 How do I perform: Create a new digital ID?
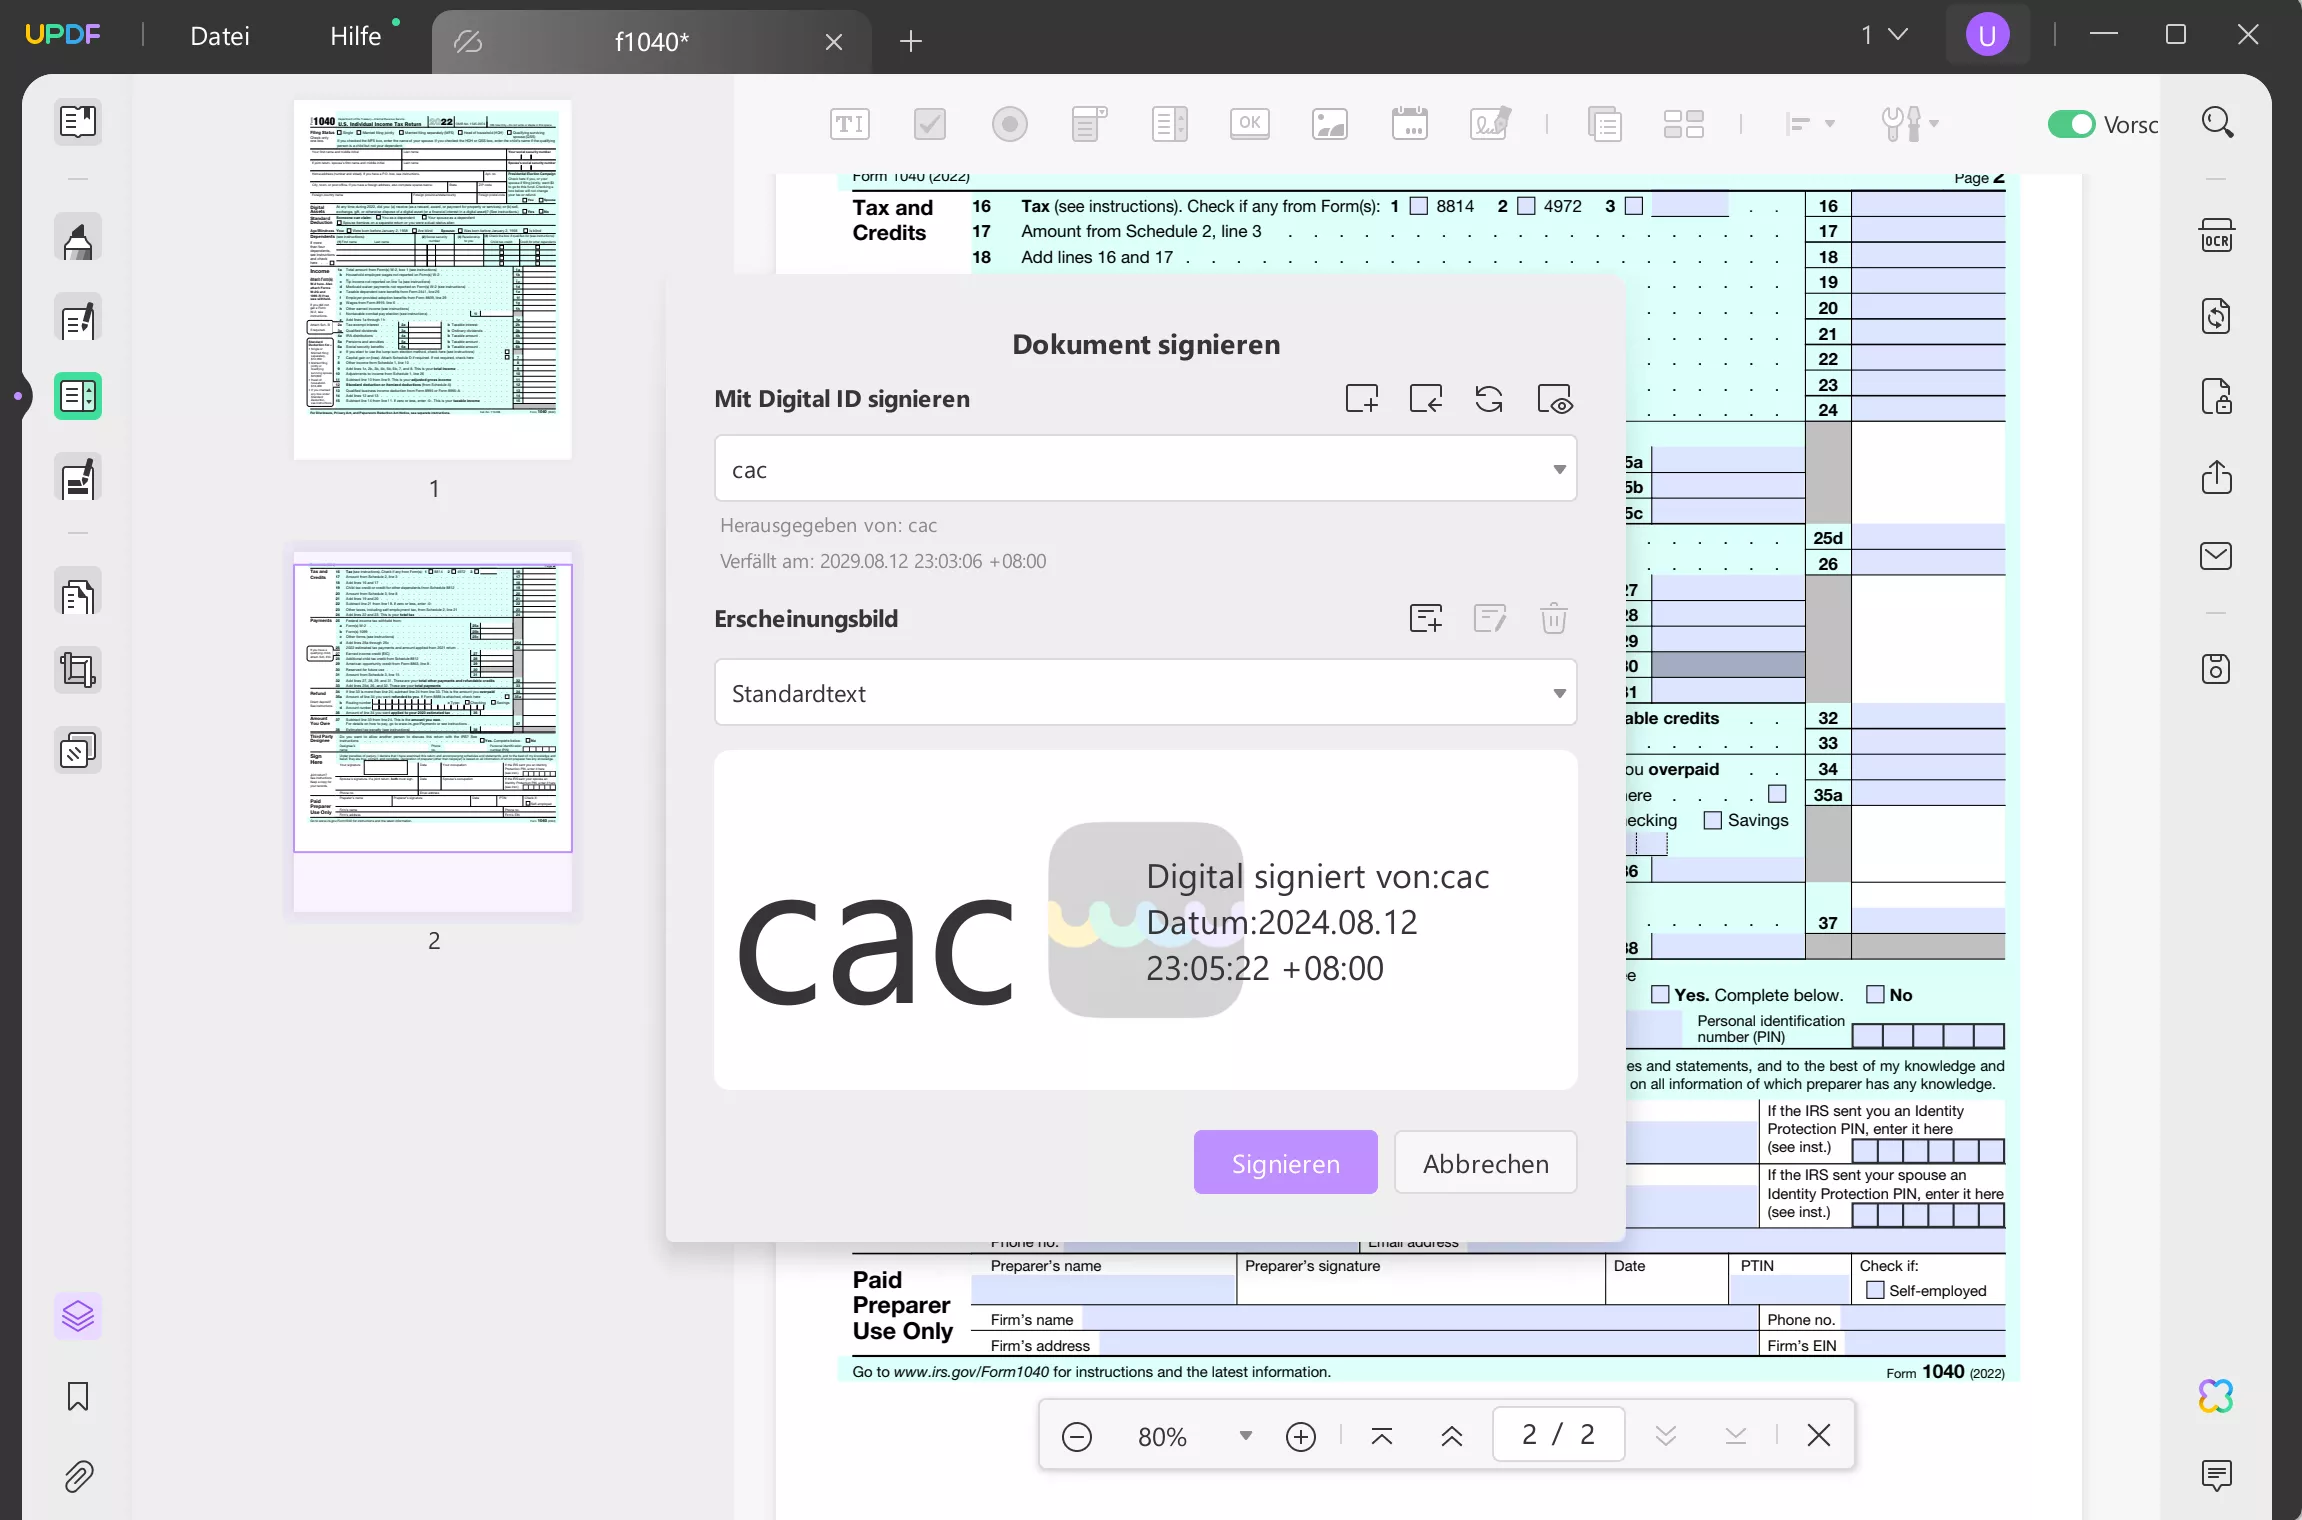click(x=1361, y=398)
